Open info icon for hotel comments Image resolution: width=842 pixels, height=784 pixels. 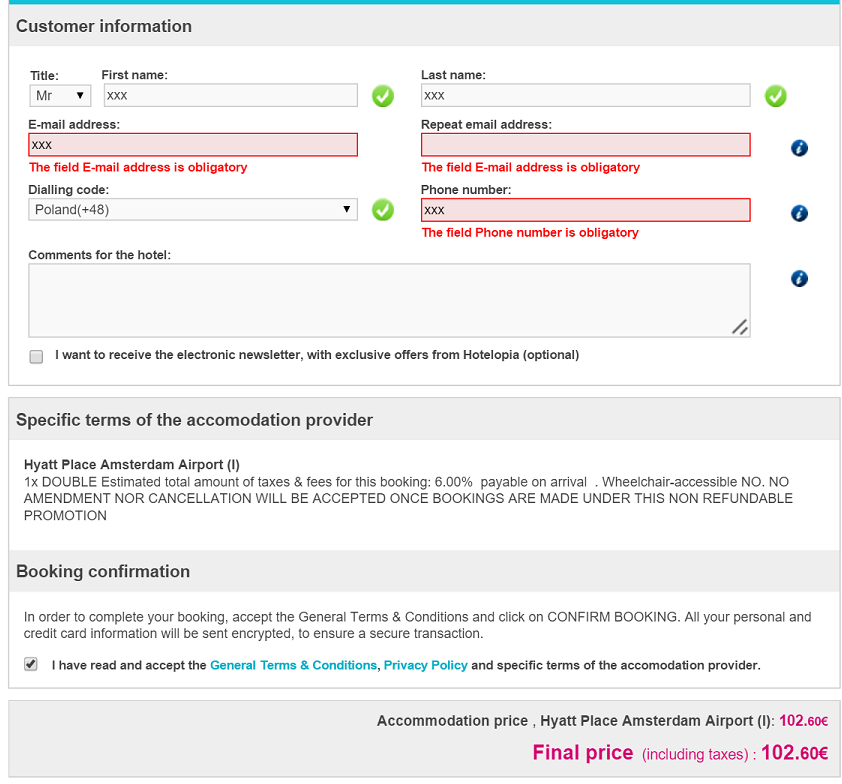pos(799,278)
